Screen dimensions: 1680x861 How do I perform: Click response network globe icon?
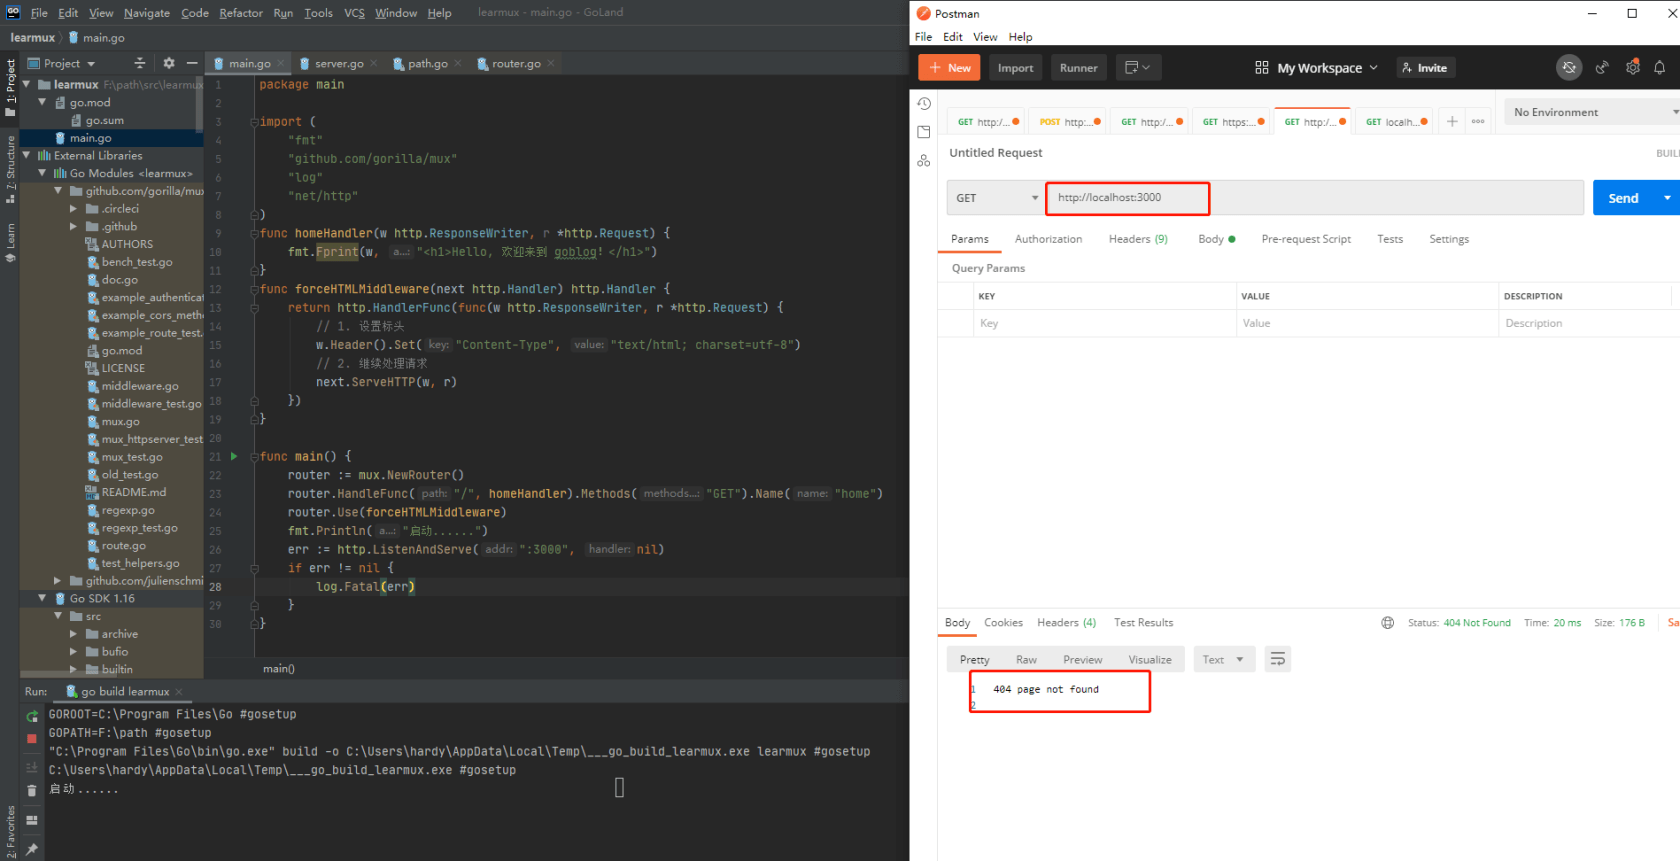click(x=1387, y=623)
